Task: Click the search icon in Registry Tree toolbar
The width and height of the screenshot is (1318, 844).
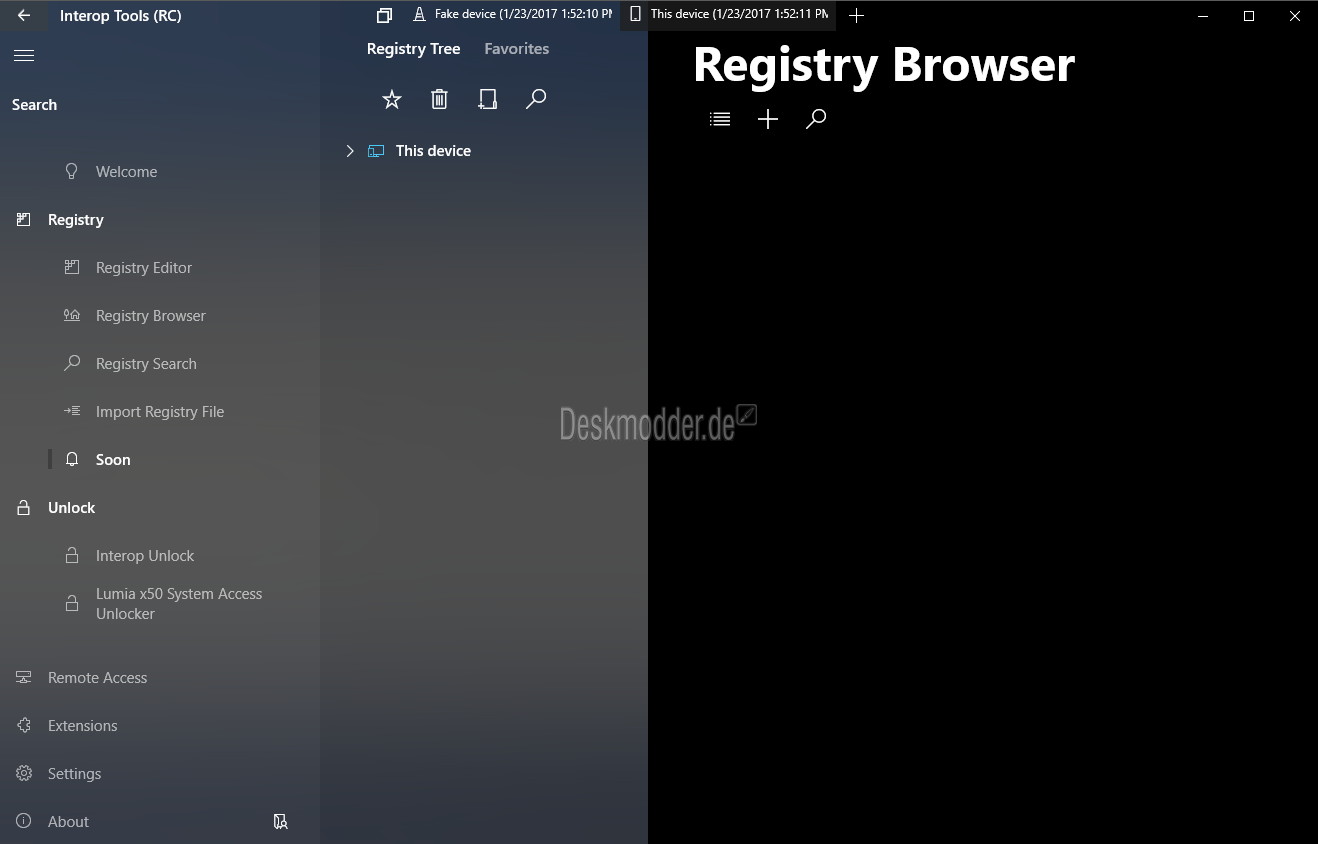Action: tap(536, 99)
